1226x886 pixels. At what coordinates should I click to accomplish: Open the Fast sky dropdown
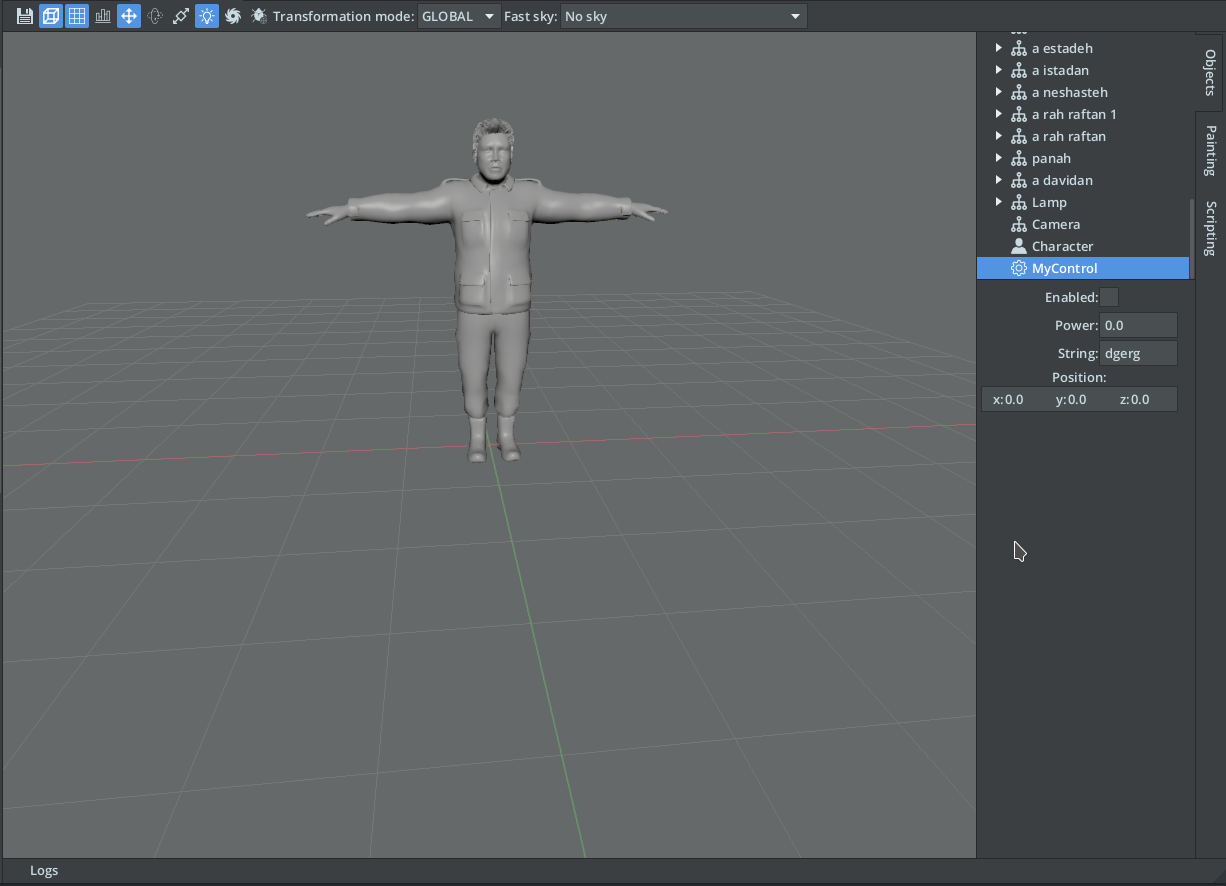(683, 16)
